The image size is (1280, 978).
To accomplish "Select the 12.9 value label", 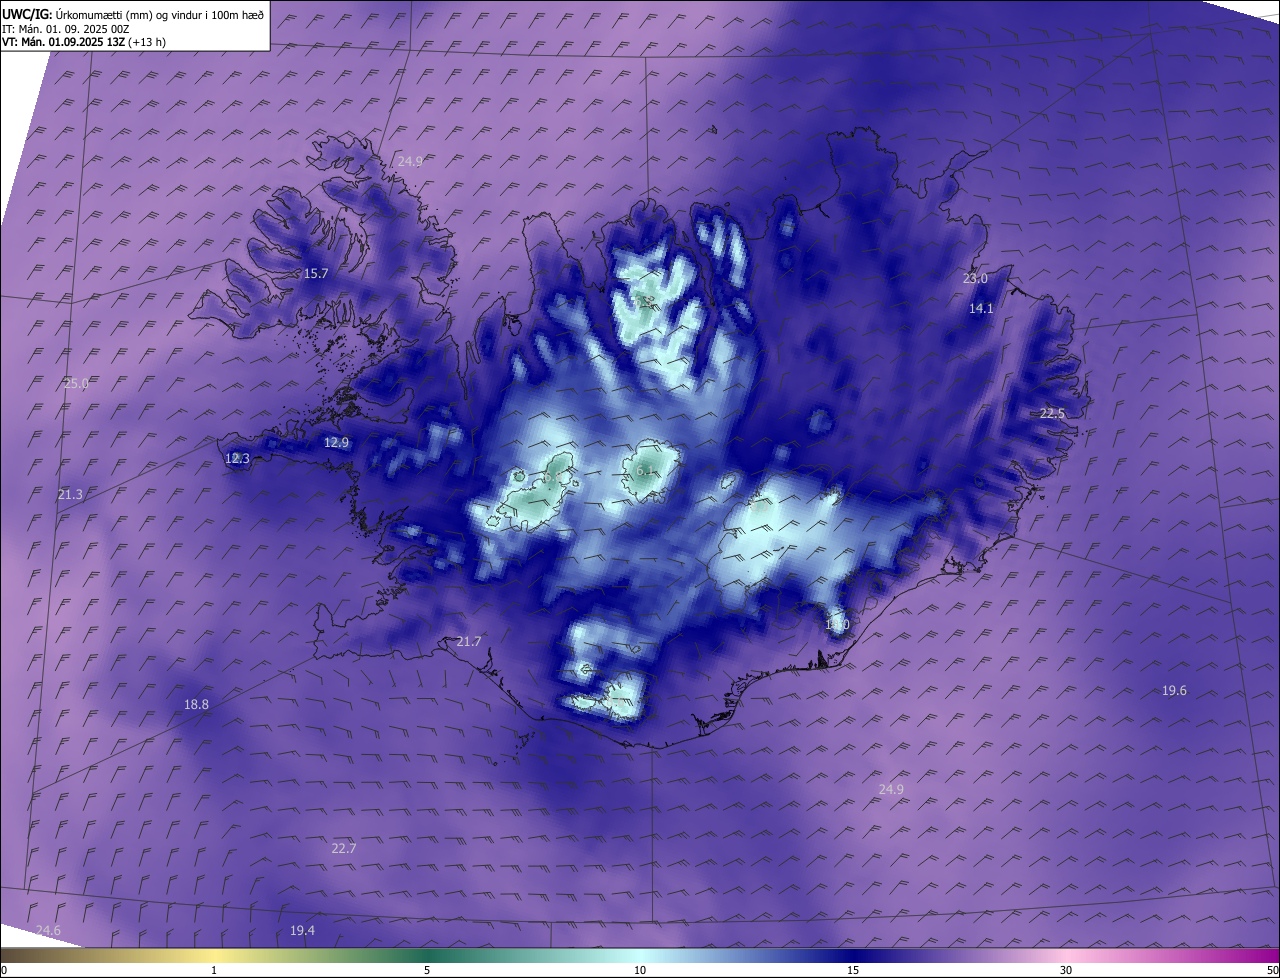I will pyautogui.click(x=337, y=443).
